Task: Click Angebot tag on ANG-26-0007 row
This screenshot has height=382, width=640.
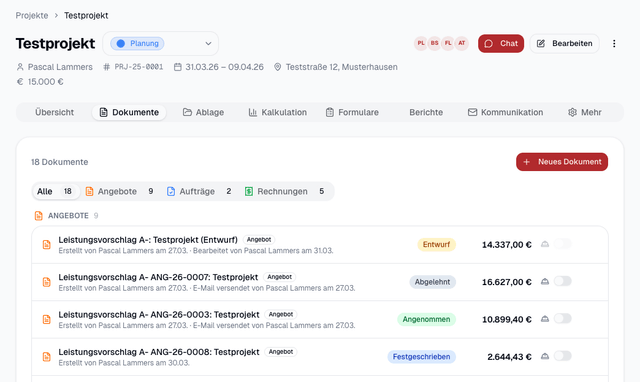Action: tap(280, 277)
